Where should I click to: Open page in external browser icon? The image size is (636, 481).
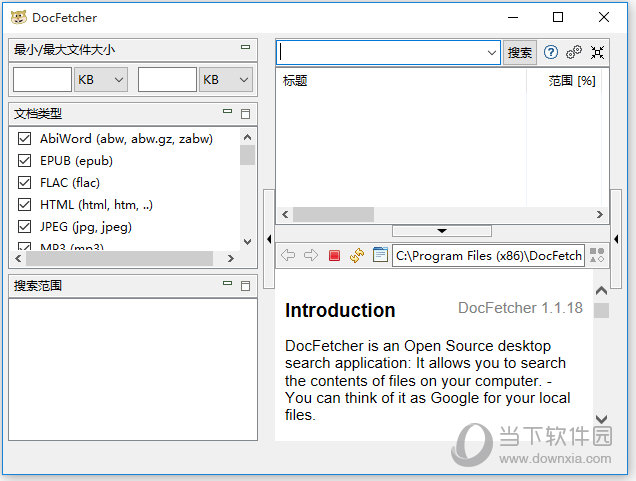380,255
